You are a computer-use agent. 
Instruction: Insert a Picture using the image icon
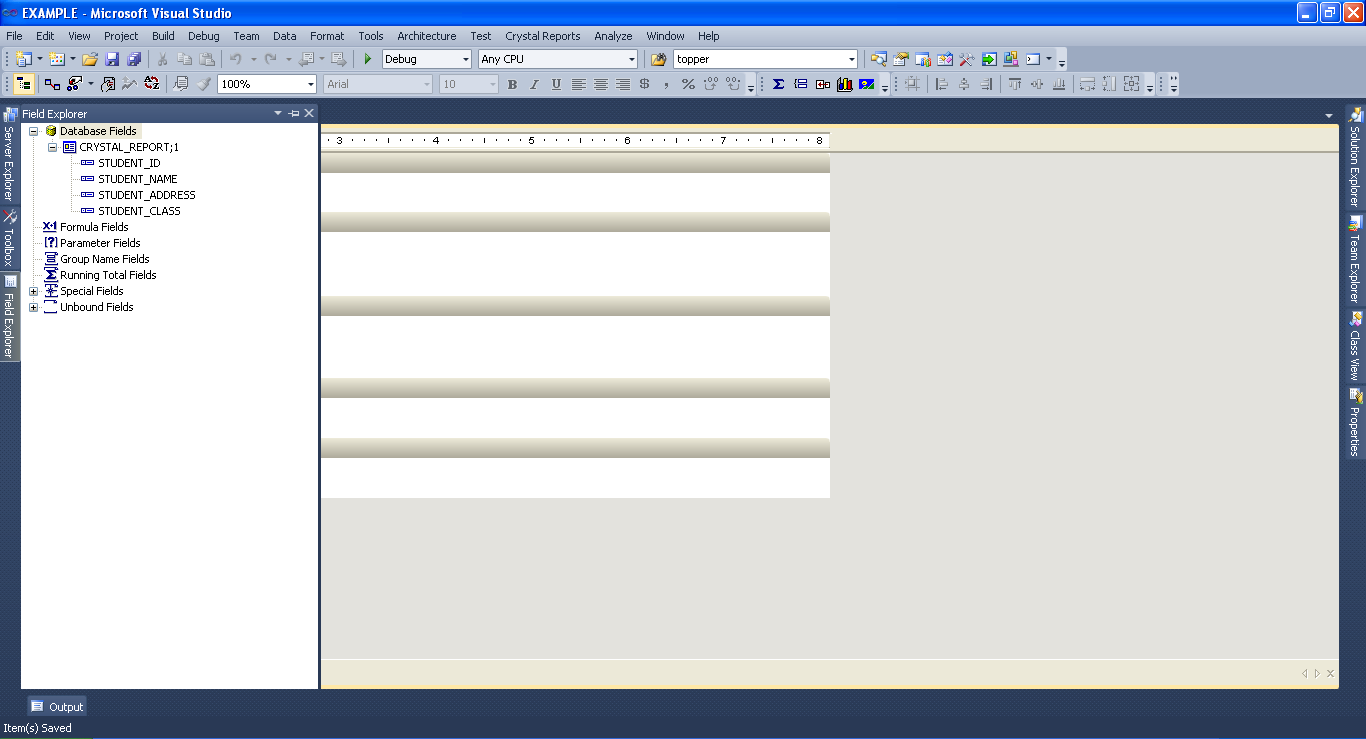866,84
